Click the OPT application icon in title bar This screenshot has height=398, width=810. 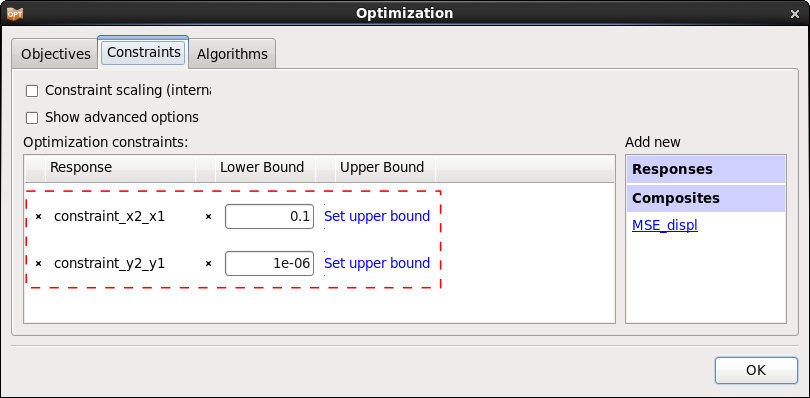(x=14, y=13)
